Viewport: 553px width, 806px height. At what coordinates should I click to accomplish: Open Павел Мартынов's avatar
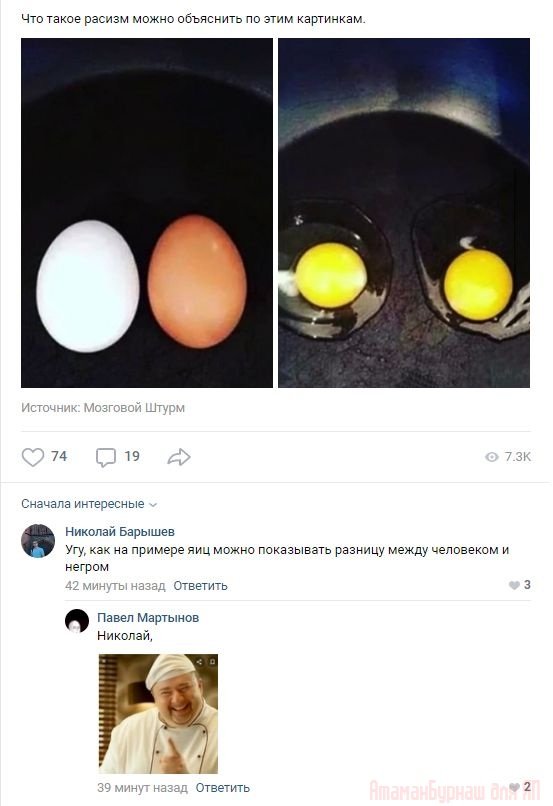pos(77,620)
